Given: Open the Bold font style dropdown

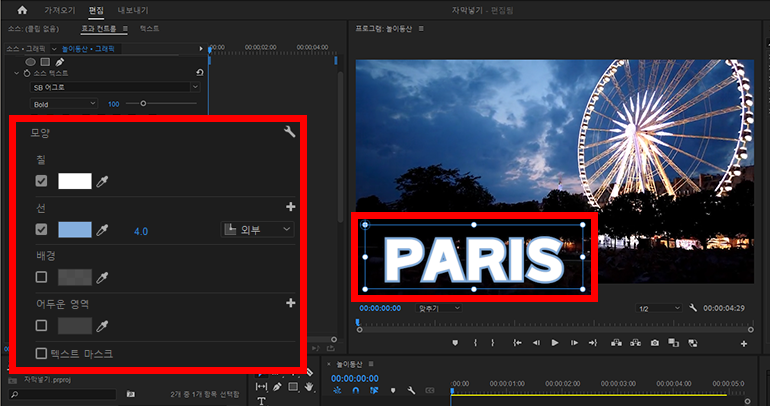Looking at the screenshot, I should point(64,103).
